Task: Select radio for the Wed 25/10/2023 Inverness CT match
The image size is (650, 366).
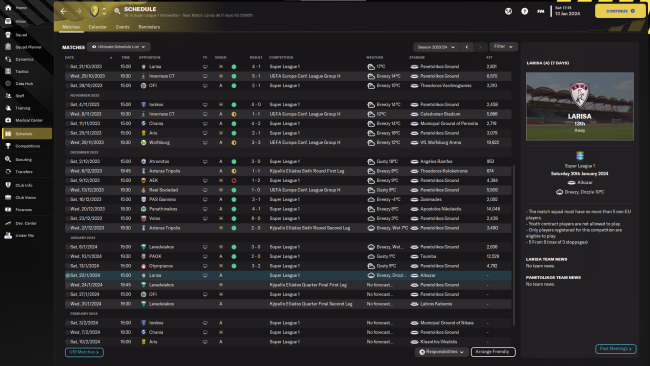Action: pyautogui.click(x=67, y=76)
